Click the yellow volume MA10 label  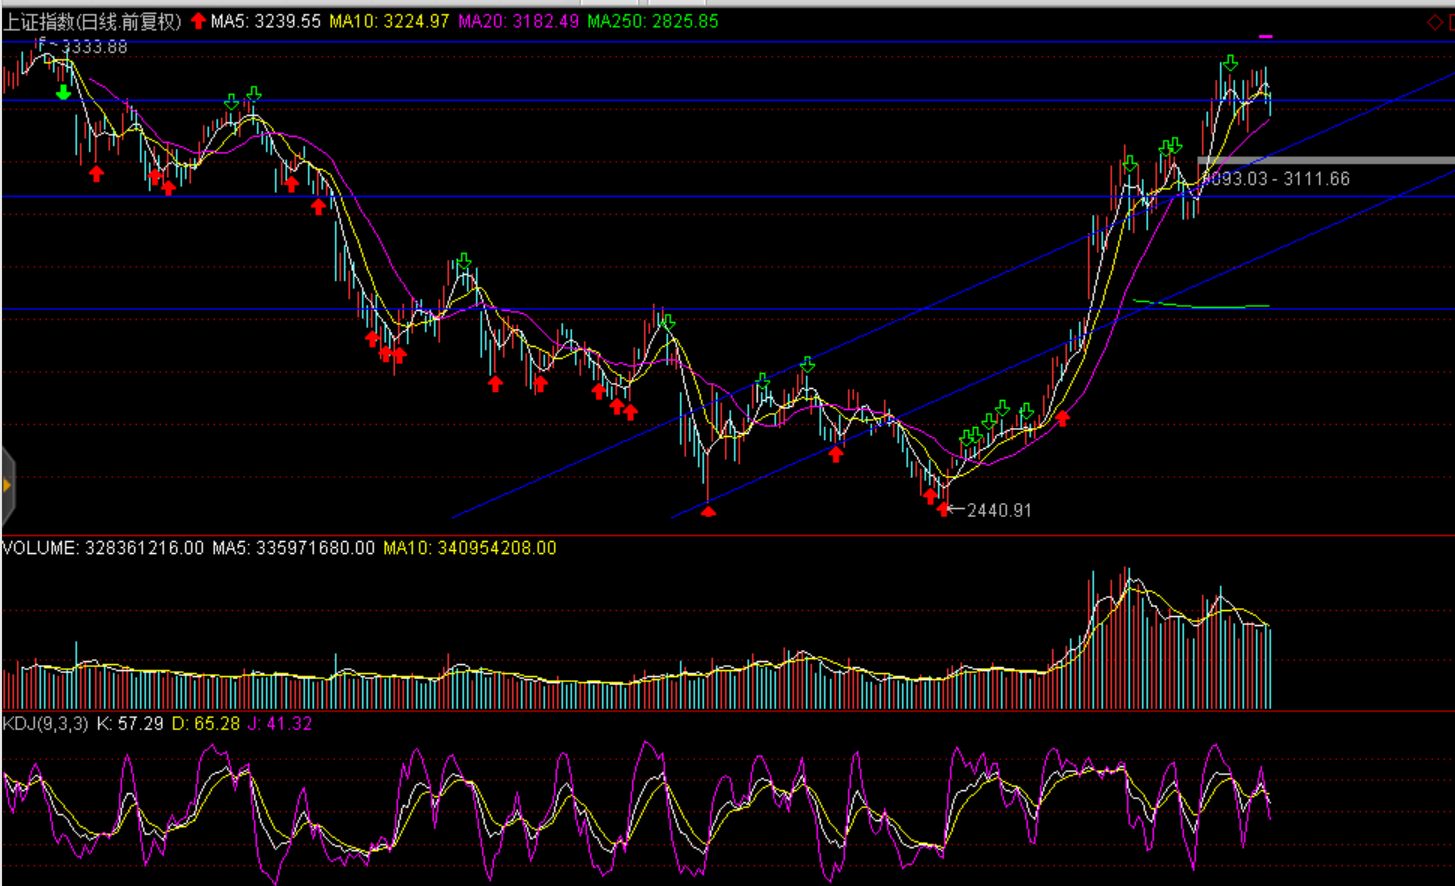click(469, 548)
